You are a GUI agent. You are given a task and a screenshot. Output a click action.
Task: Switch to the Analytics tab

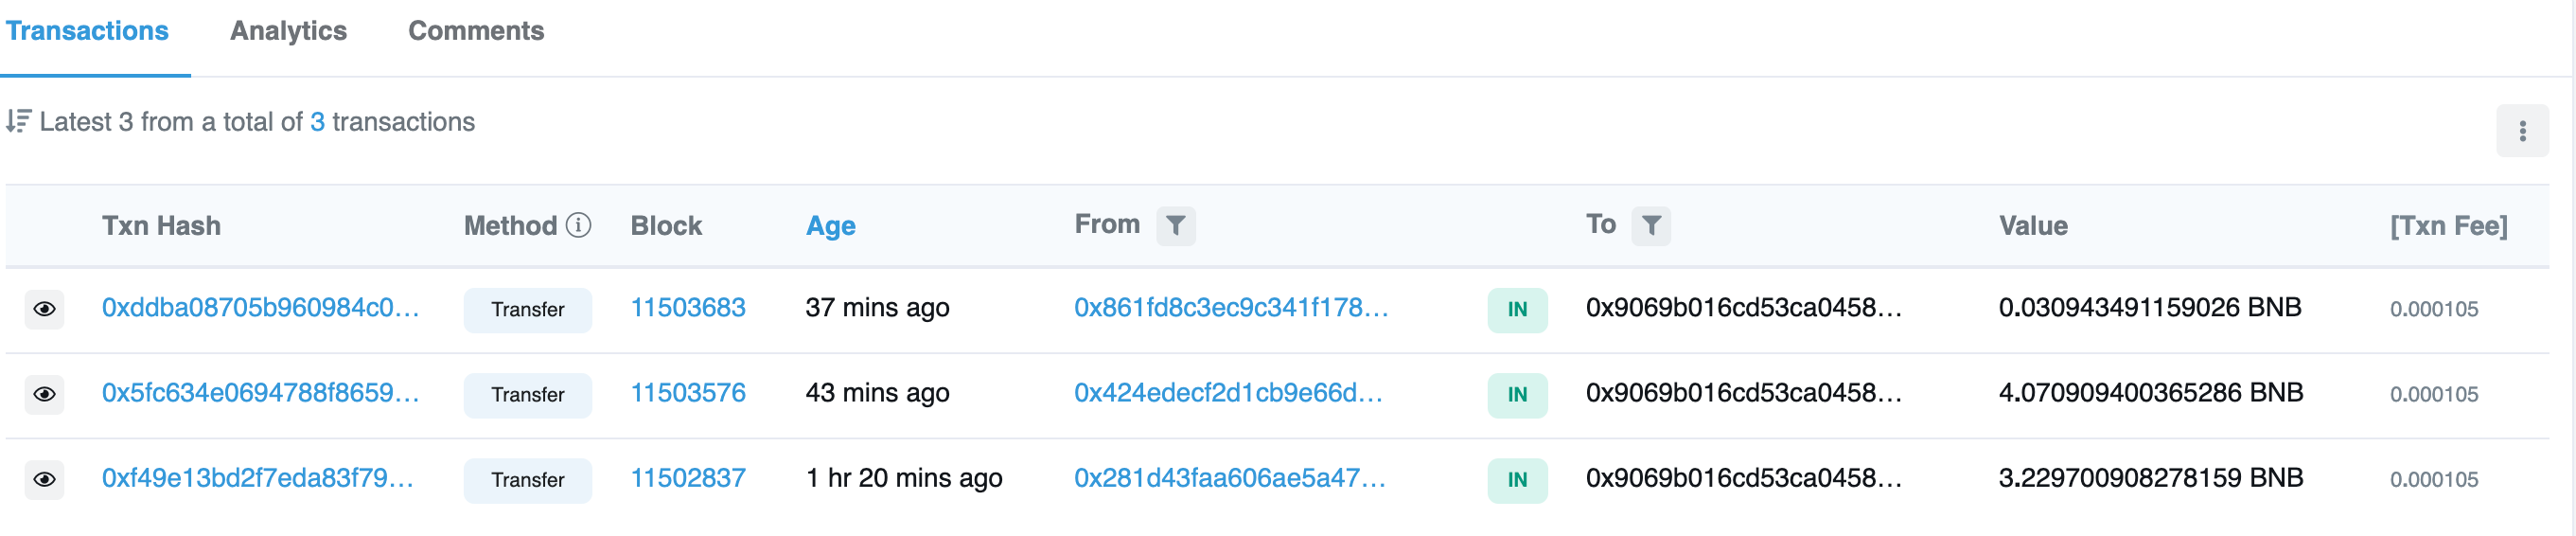[288, 31]
